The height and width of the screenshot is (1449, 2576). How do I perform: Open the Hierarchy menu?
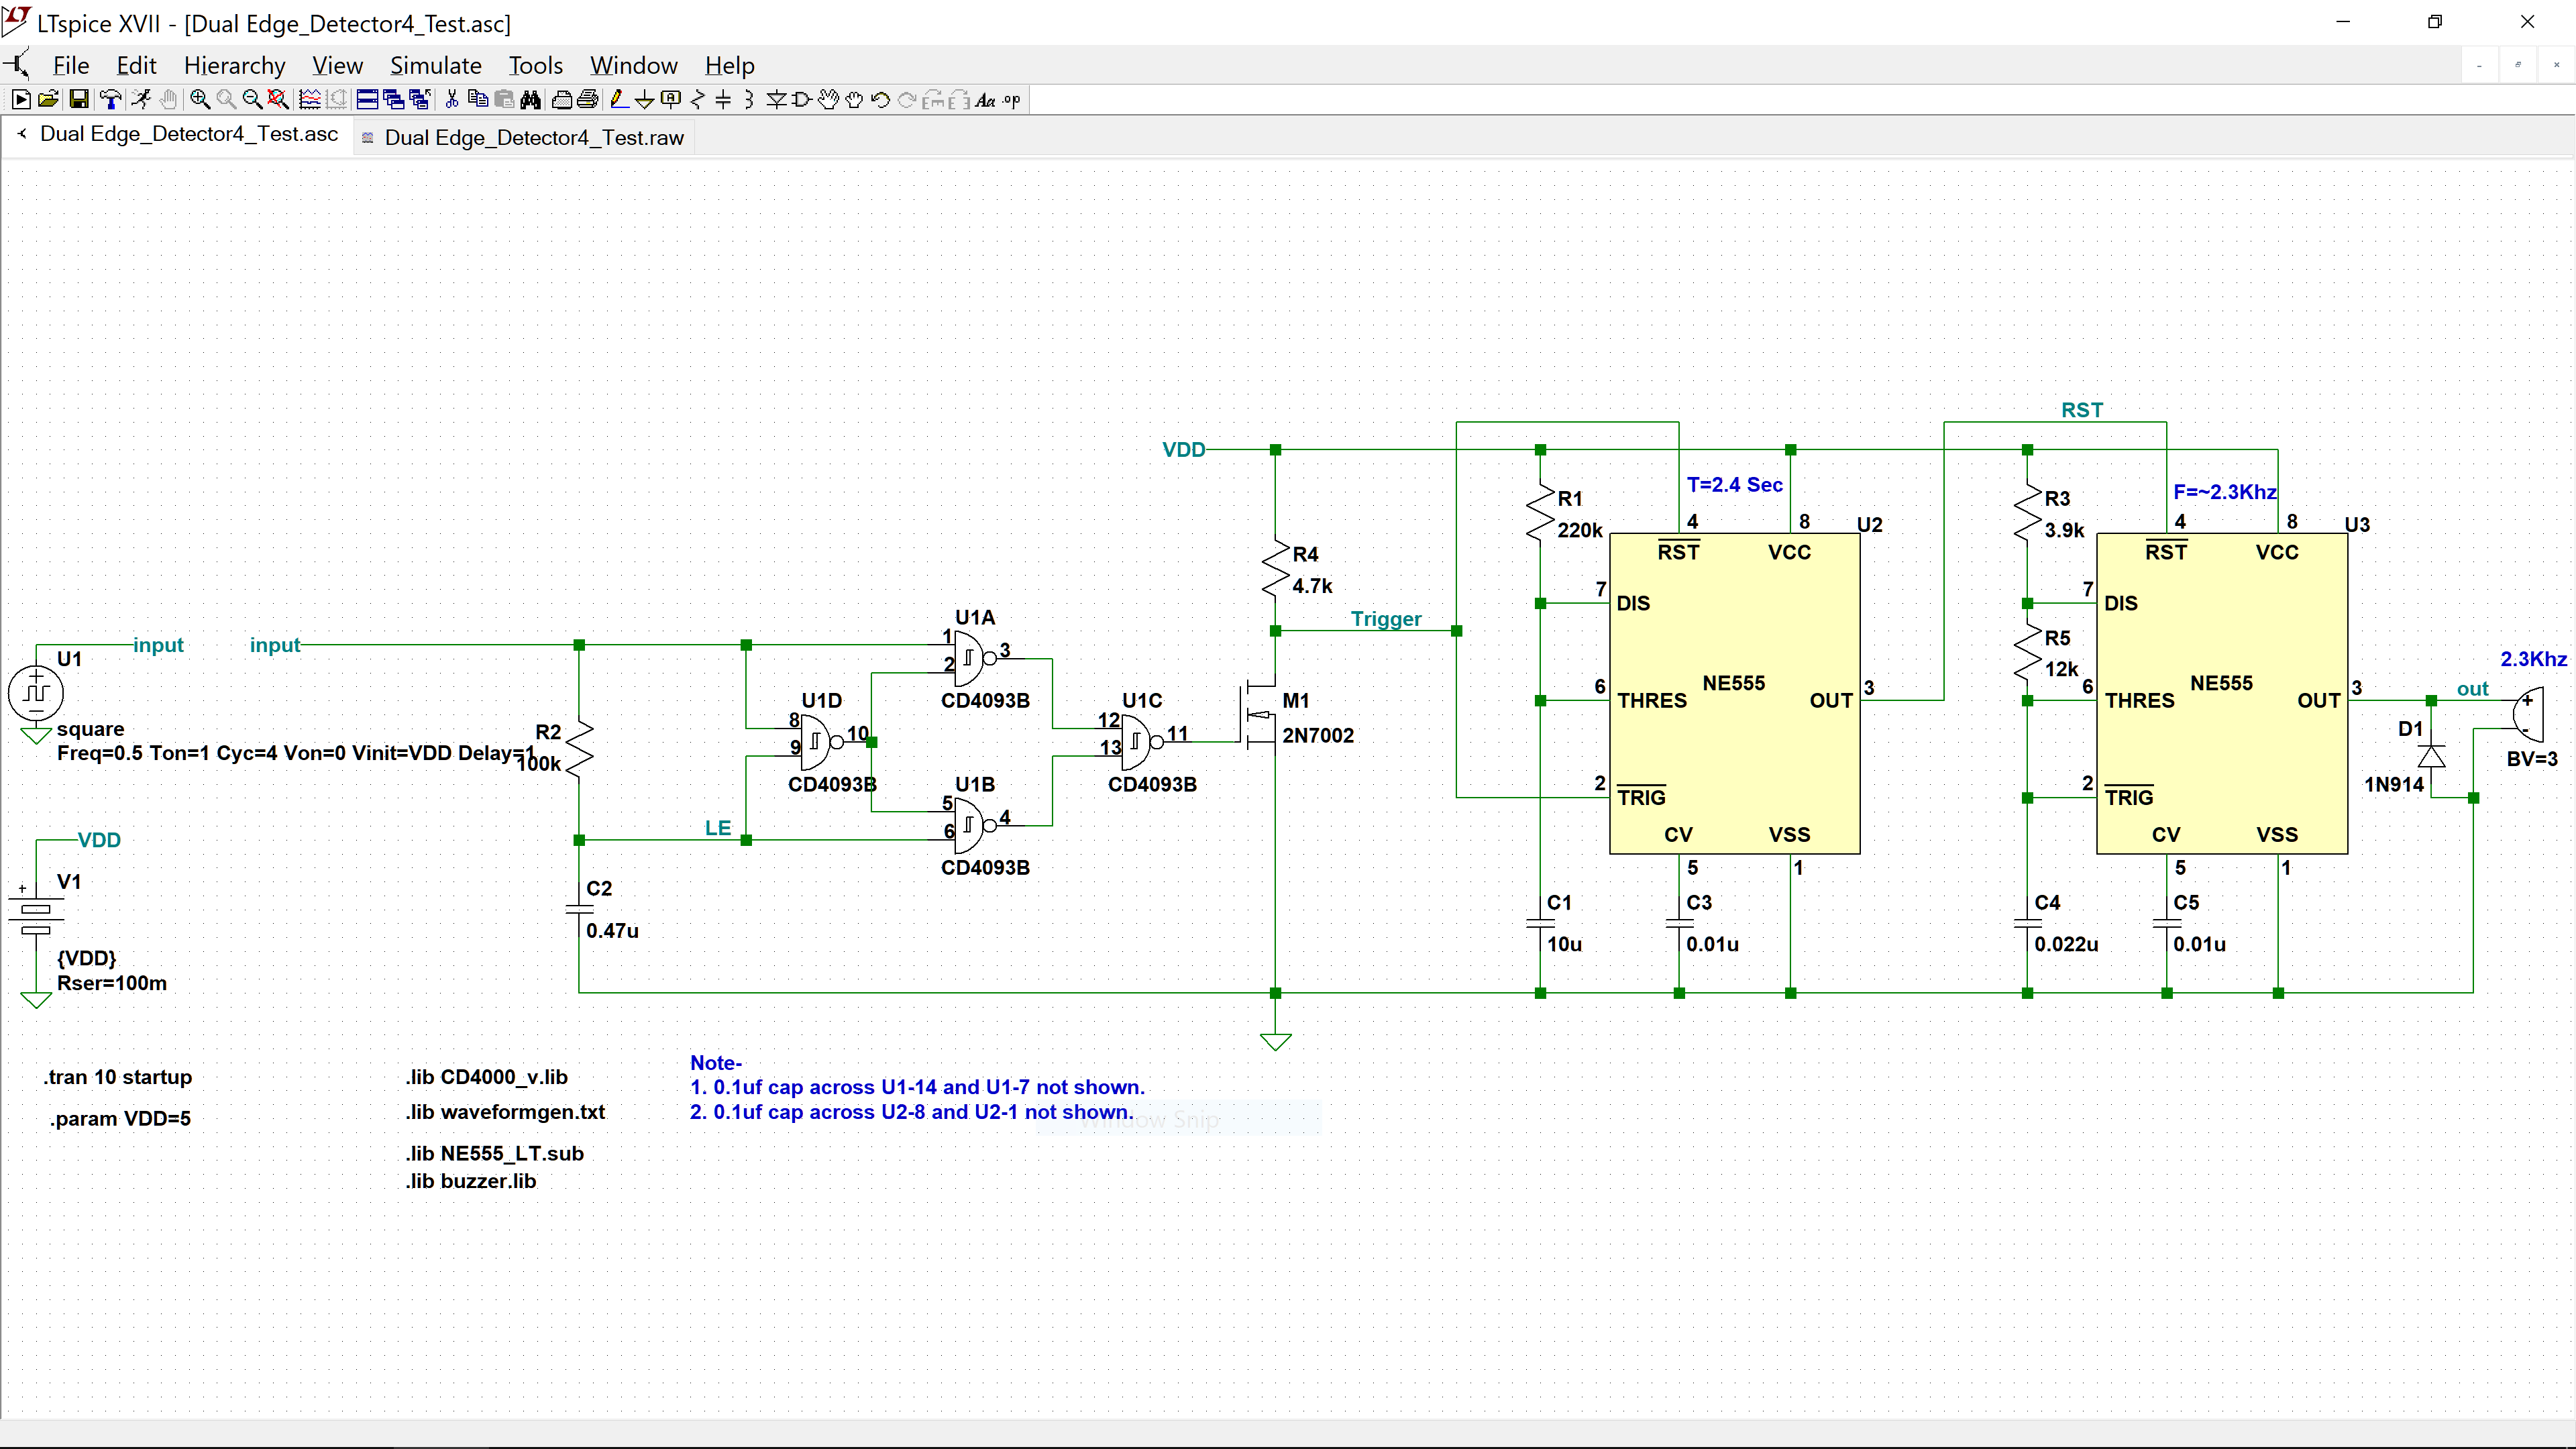tap(234, 66)
